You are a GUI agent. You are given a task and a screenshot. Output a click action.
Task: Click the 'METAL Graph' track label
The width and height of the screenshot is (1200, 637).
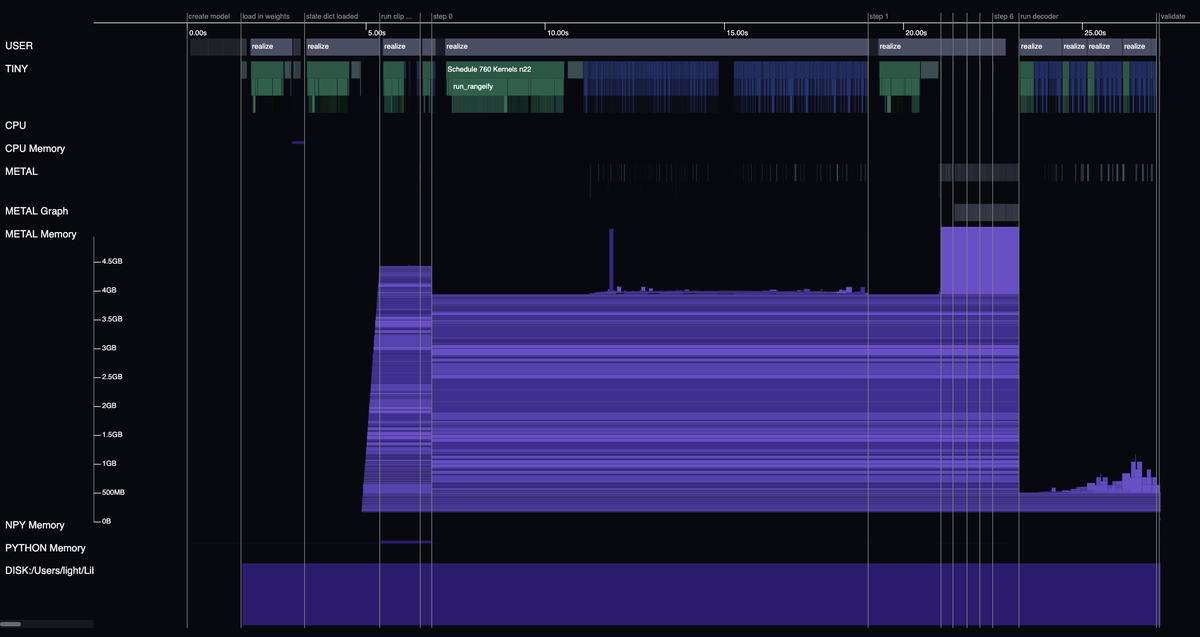coord(37,211)
